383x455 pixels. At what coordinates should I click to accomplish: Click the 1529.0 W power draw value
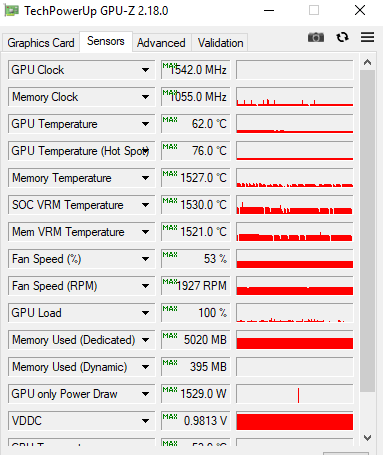click(196, 394)
